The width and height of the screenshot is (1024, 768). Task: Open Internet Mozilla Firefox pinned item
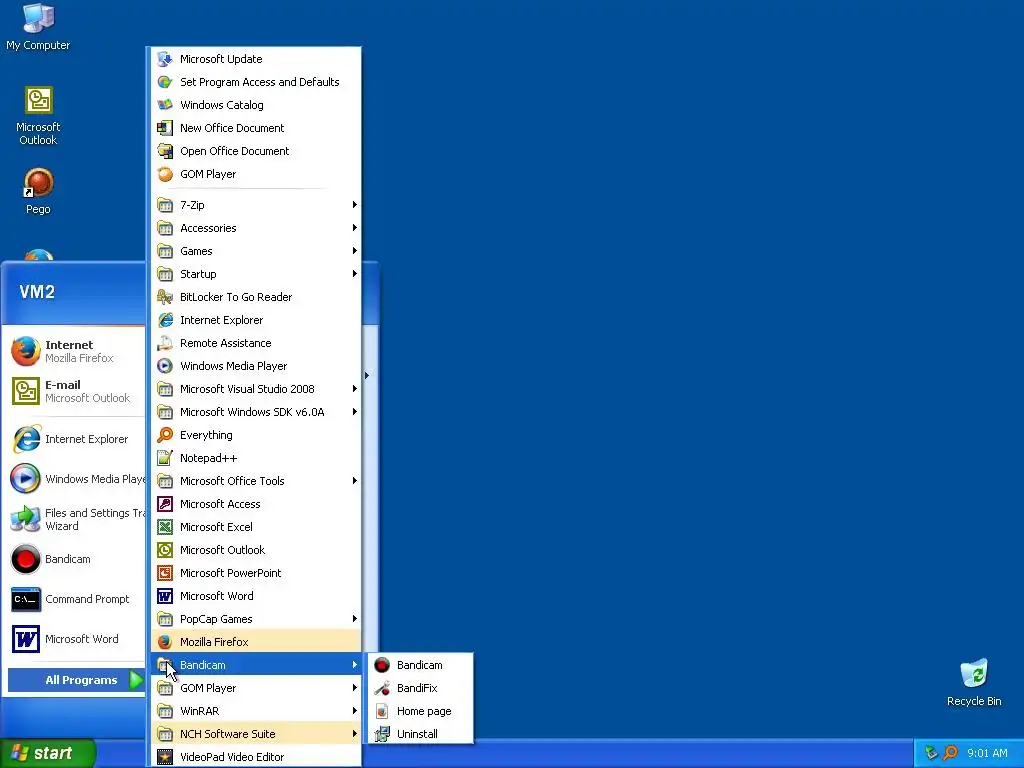point(74,351)
